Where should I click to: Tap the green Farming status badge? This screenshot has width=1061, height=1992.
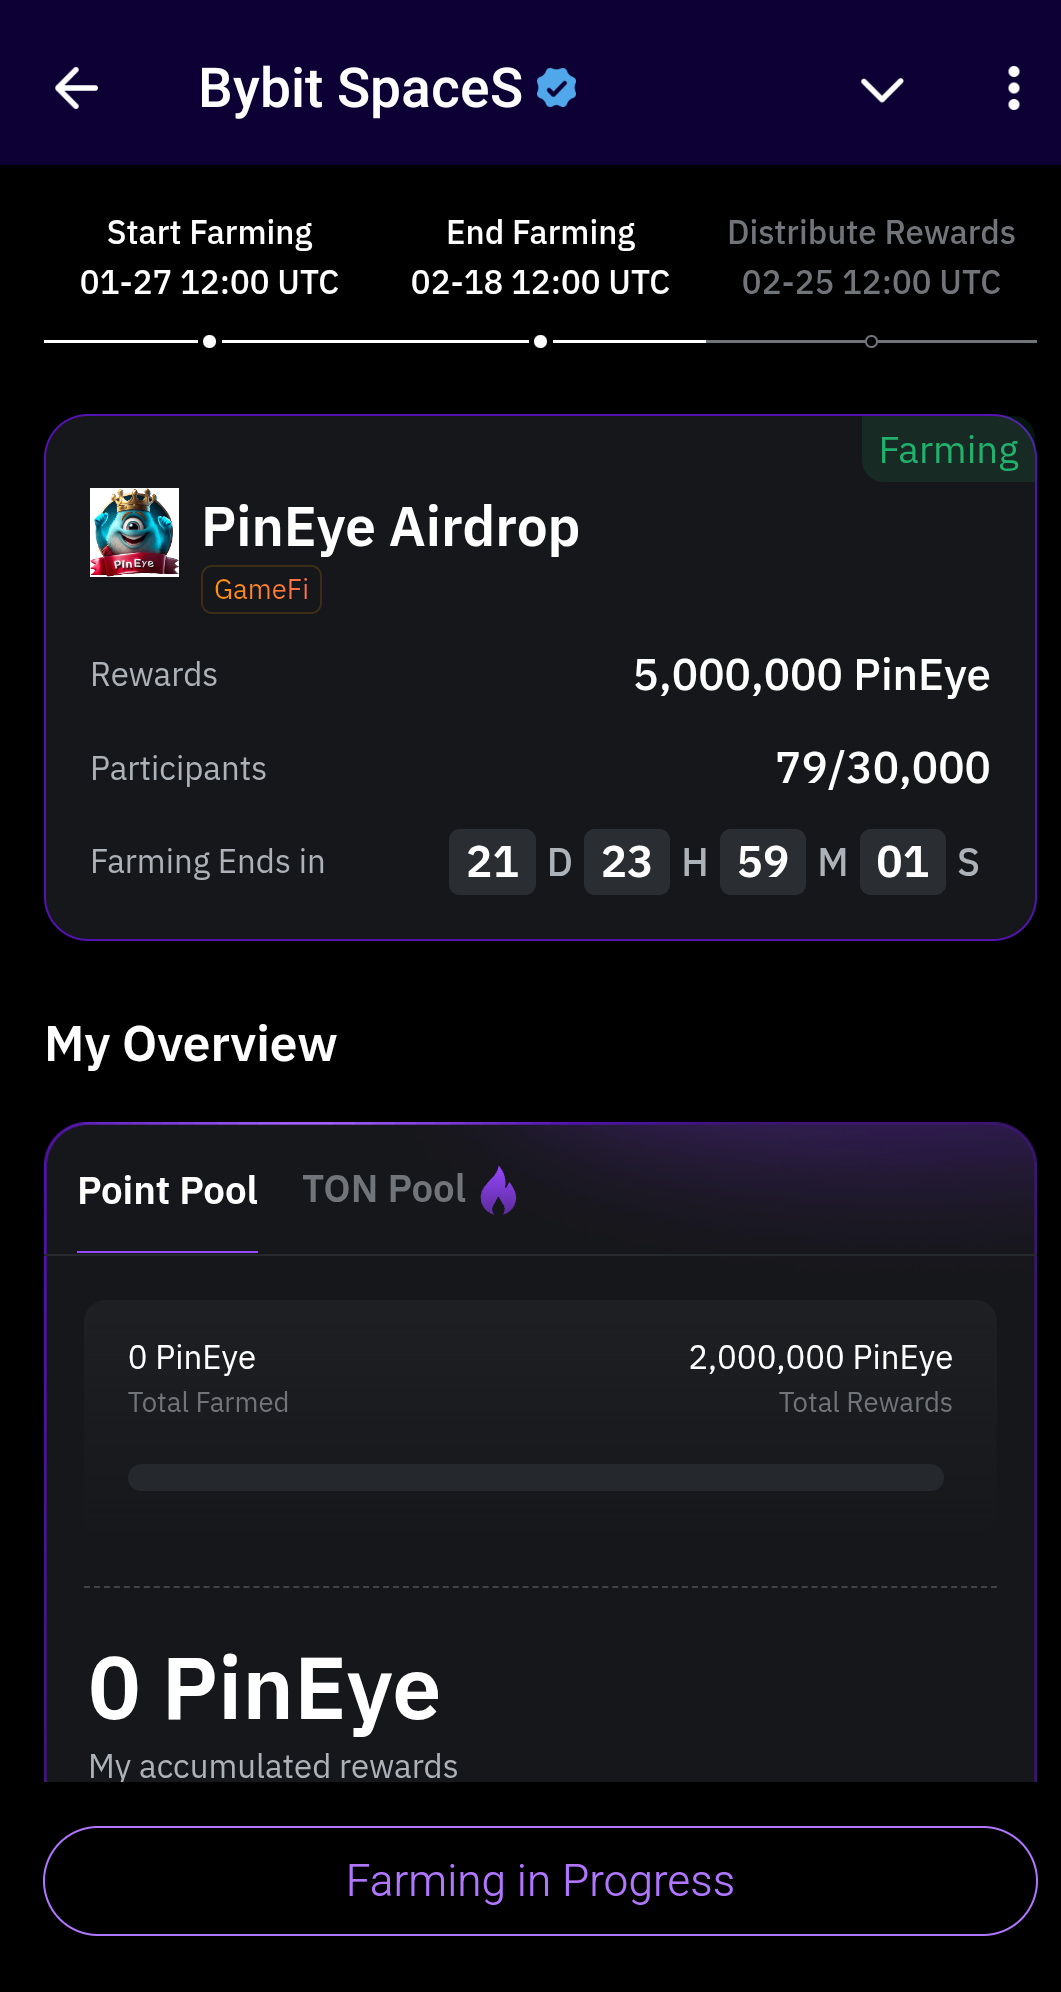[x=948, y=450]
